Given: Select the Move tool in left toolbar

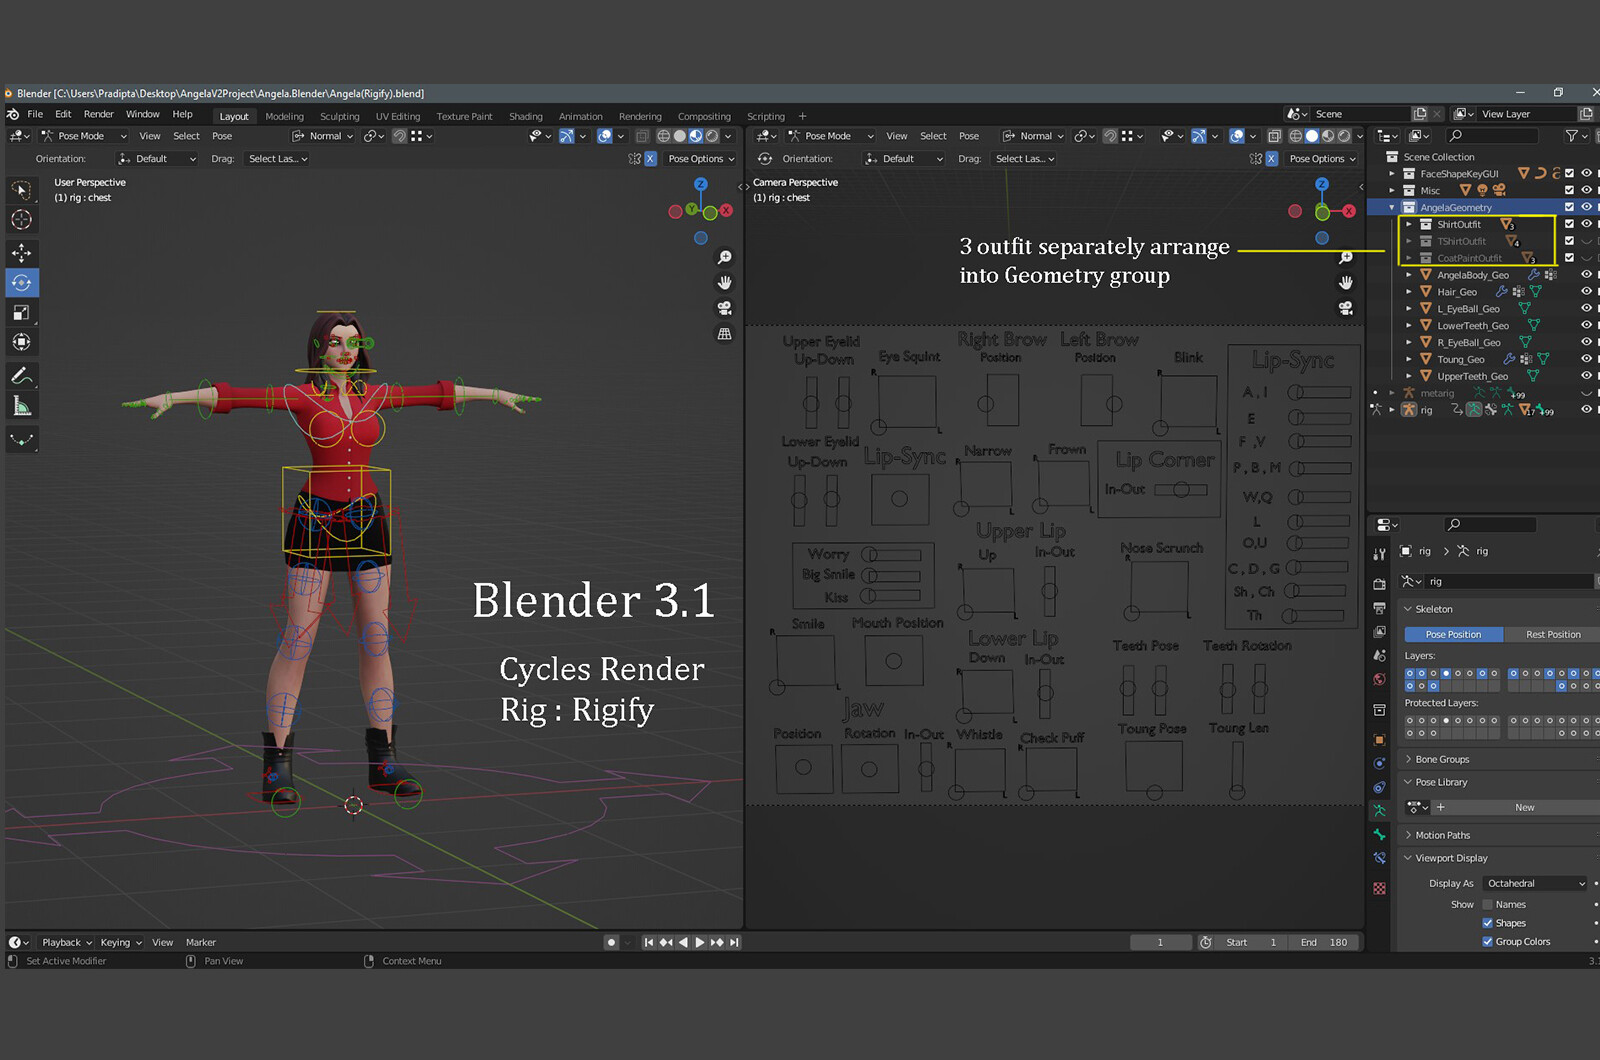Looking at the screenshot, I should tap(21, 253).
